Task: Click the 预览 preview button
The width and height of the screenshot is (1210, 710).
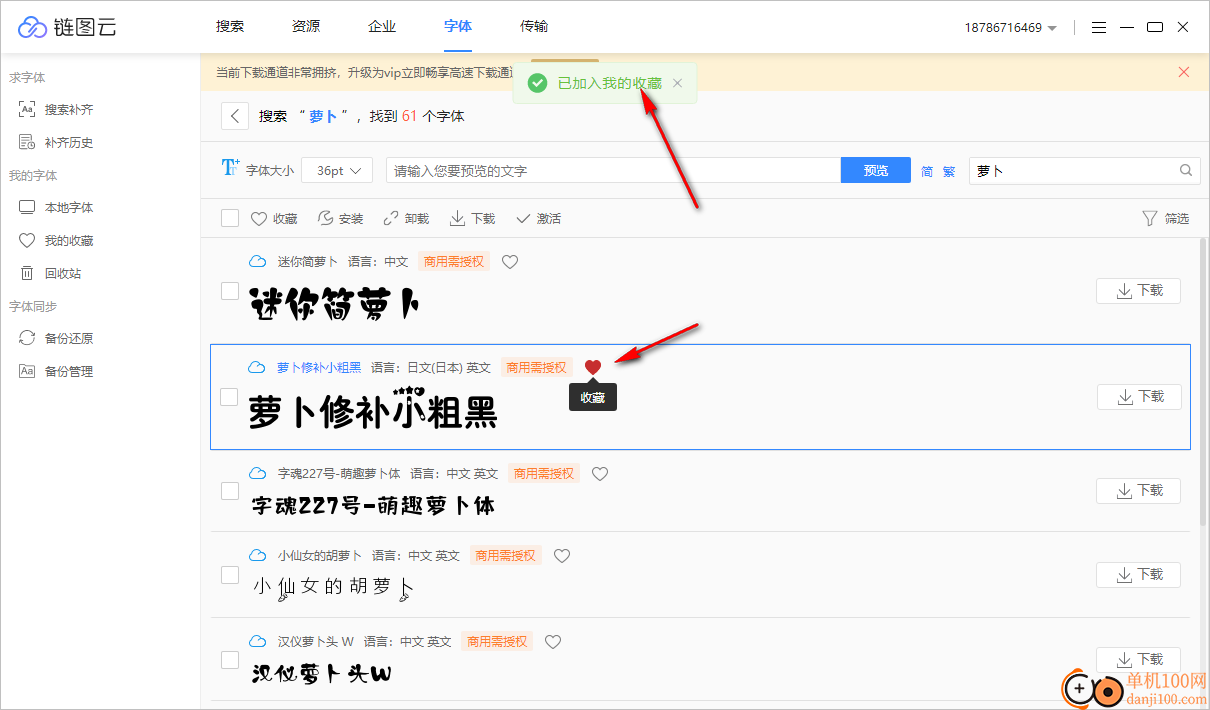Action: [875, 170]
